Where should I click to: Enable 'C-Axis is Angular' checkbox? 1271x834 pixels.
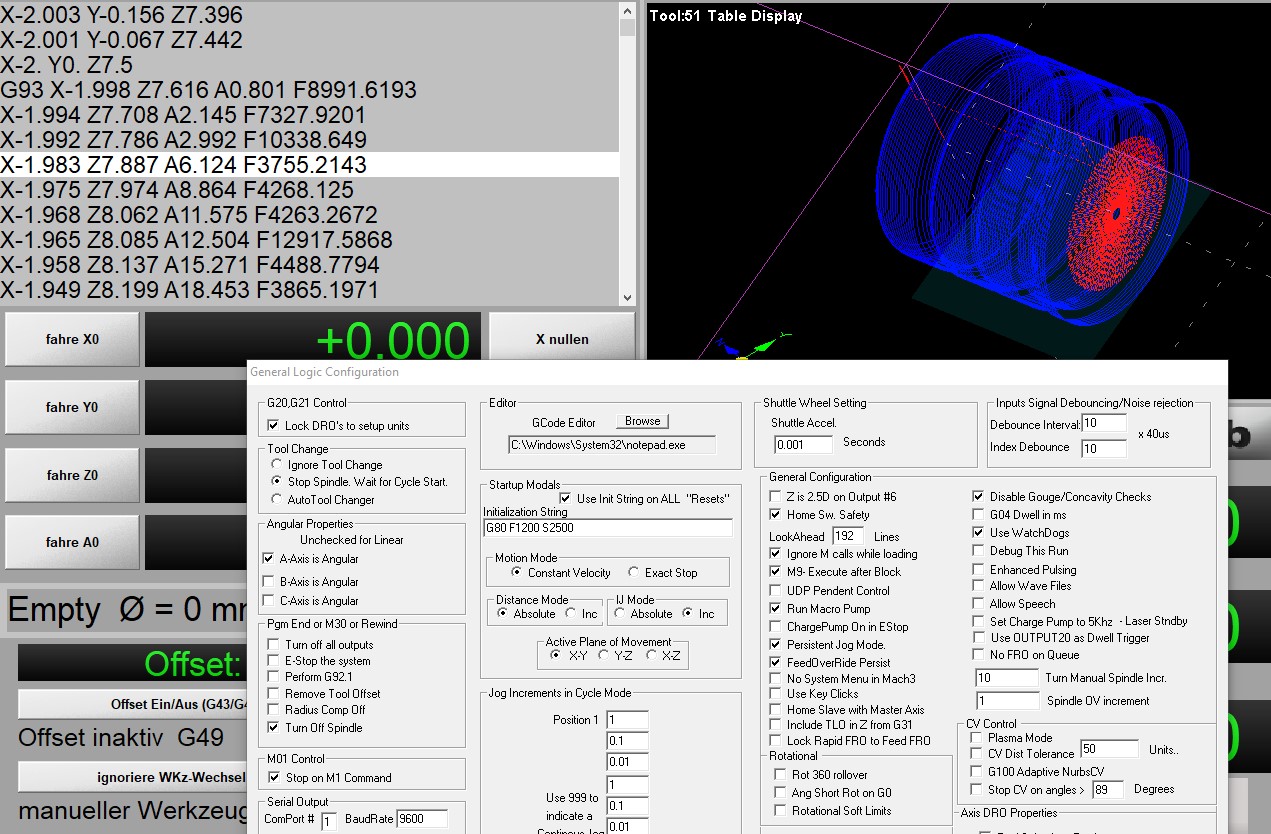(x=268, y=601)
